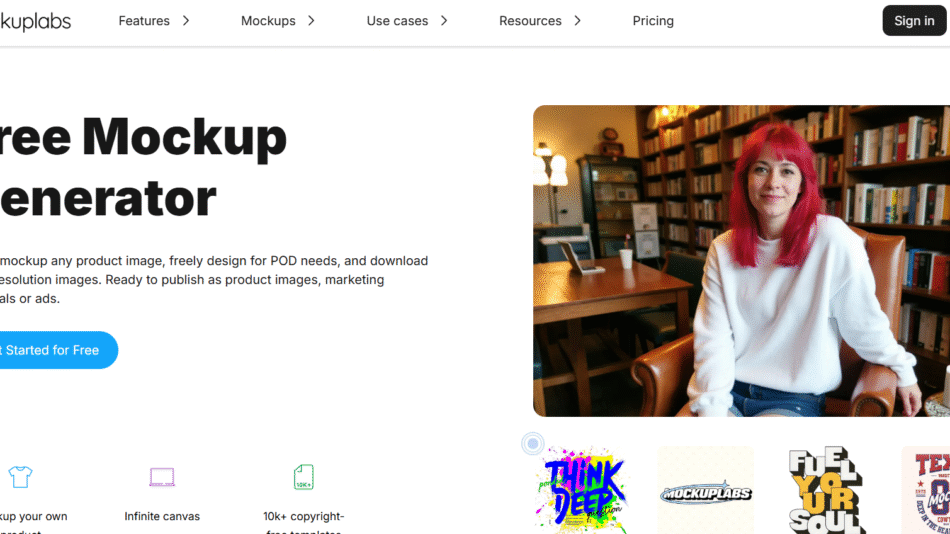950x534 pixels.
Task: Select the circular indicator above Think Deep design
Action: click(x=533, y=444)
